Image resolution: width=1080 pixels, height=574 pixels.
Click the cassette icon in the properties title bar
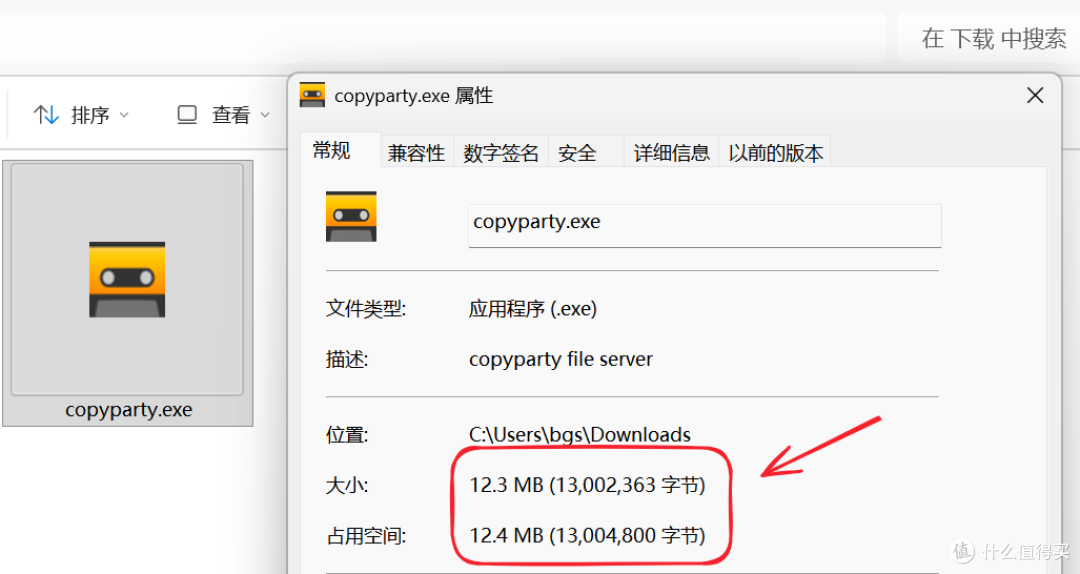[x=312, y=95]
